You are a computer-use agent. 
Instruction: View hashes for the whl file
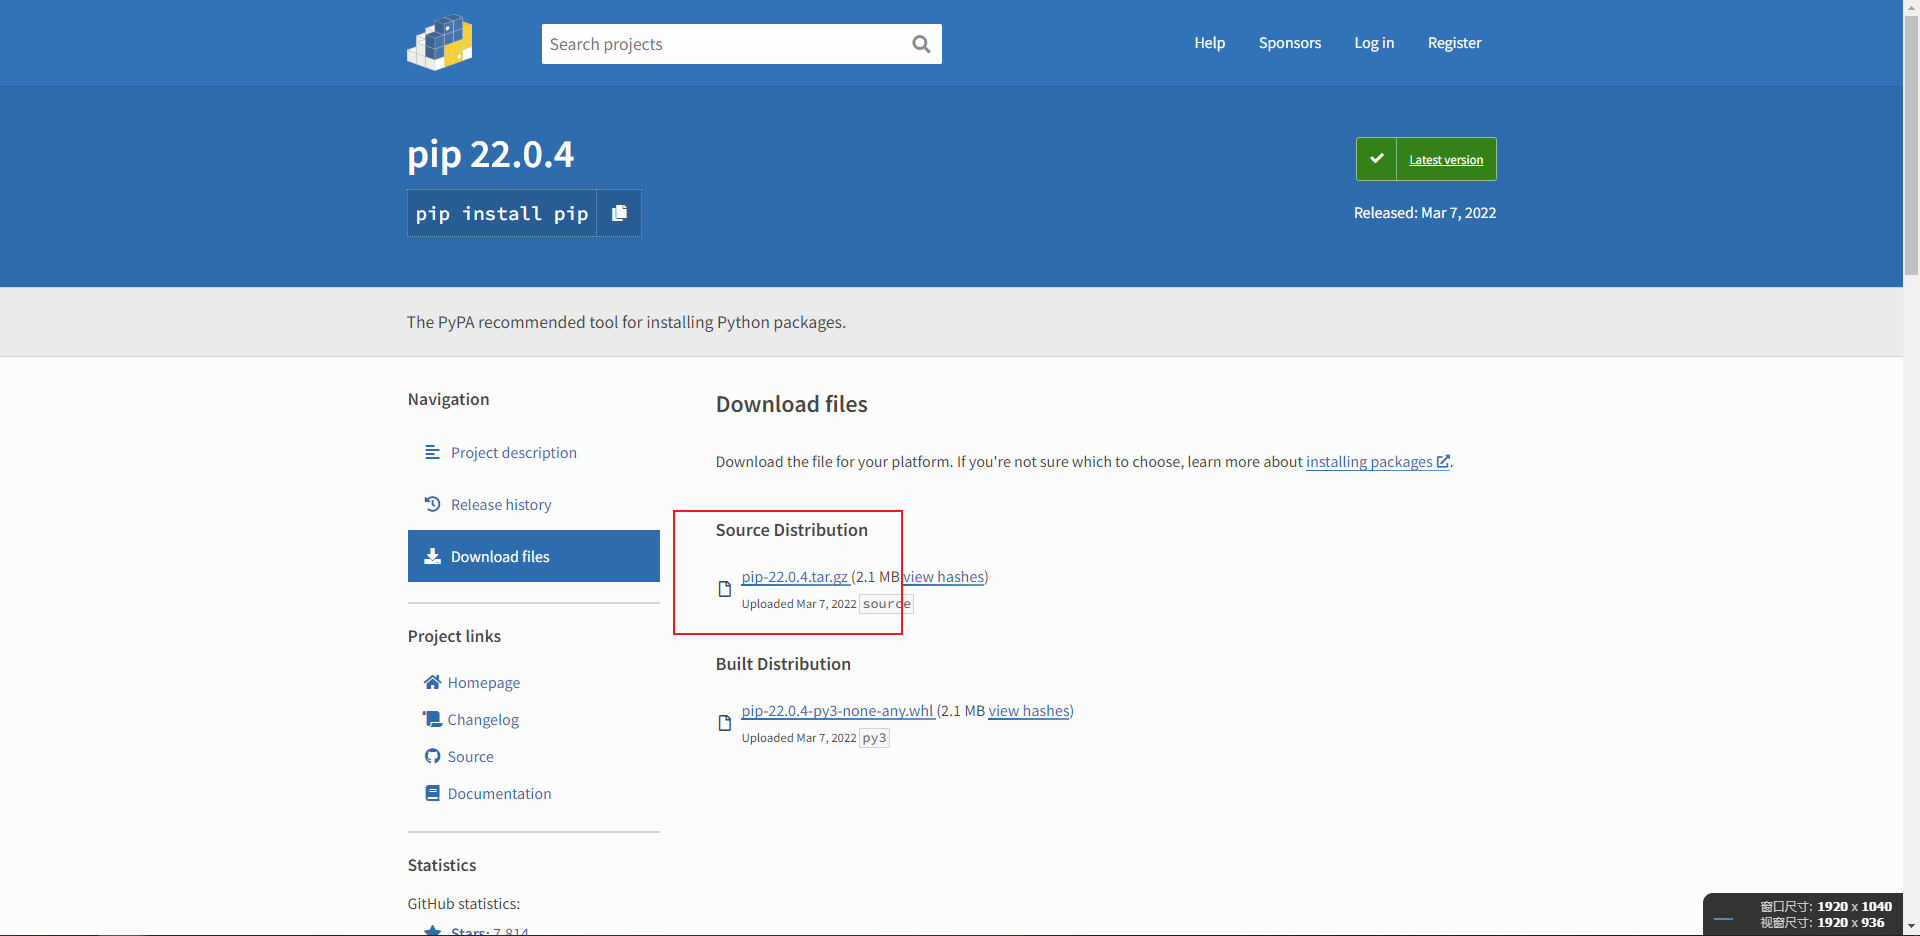coord(1029,711)
